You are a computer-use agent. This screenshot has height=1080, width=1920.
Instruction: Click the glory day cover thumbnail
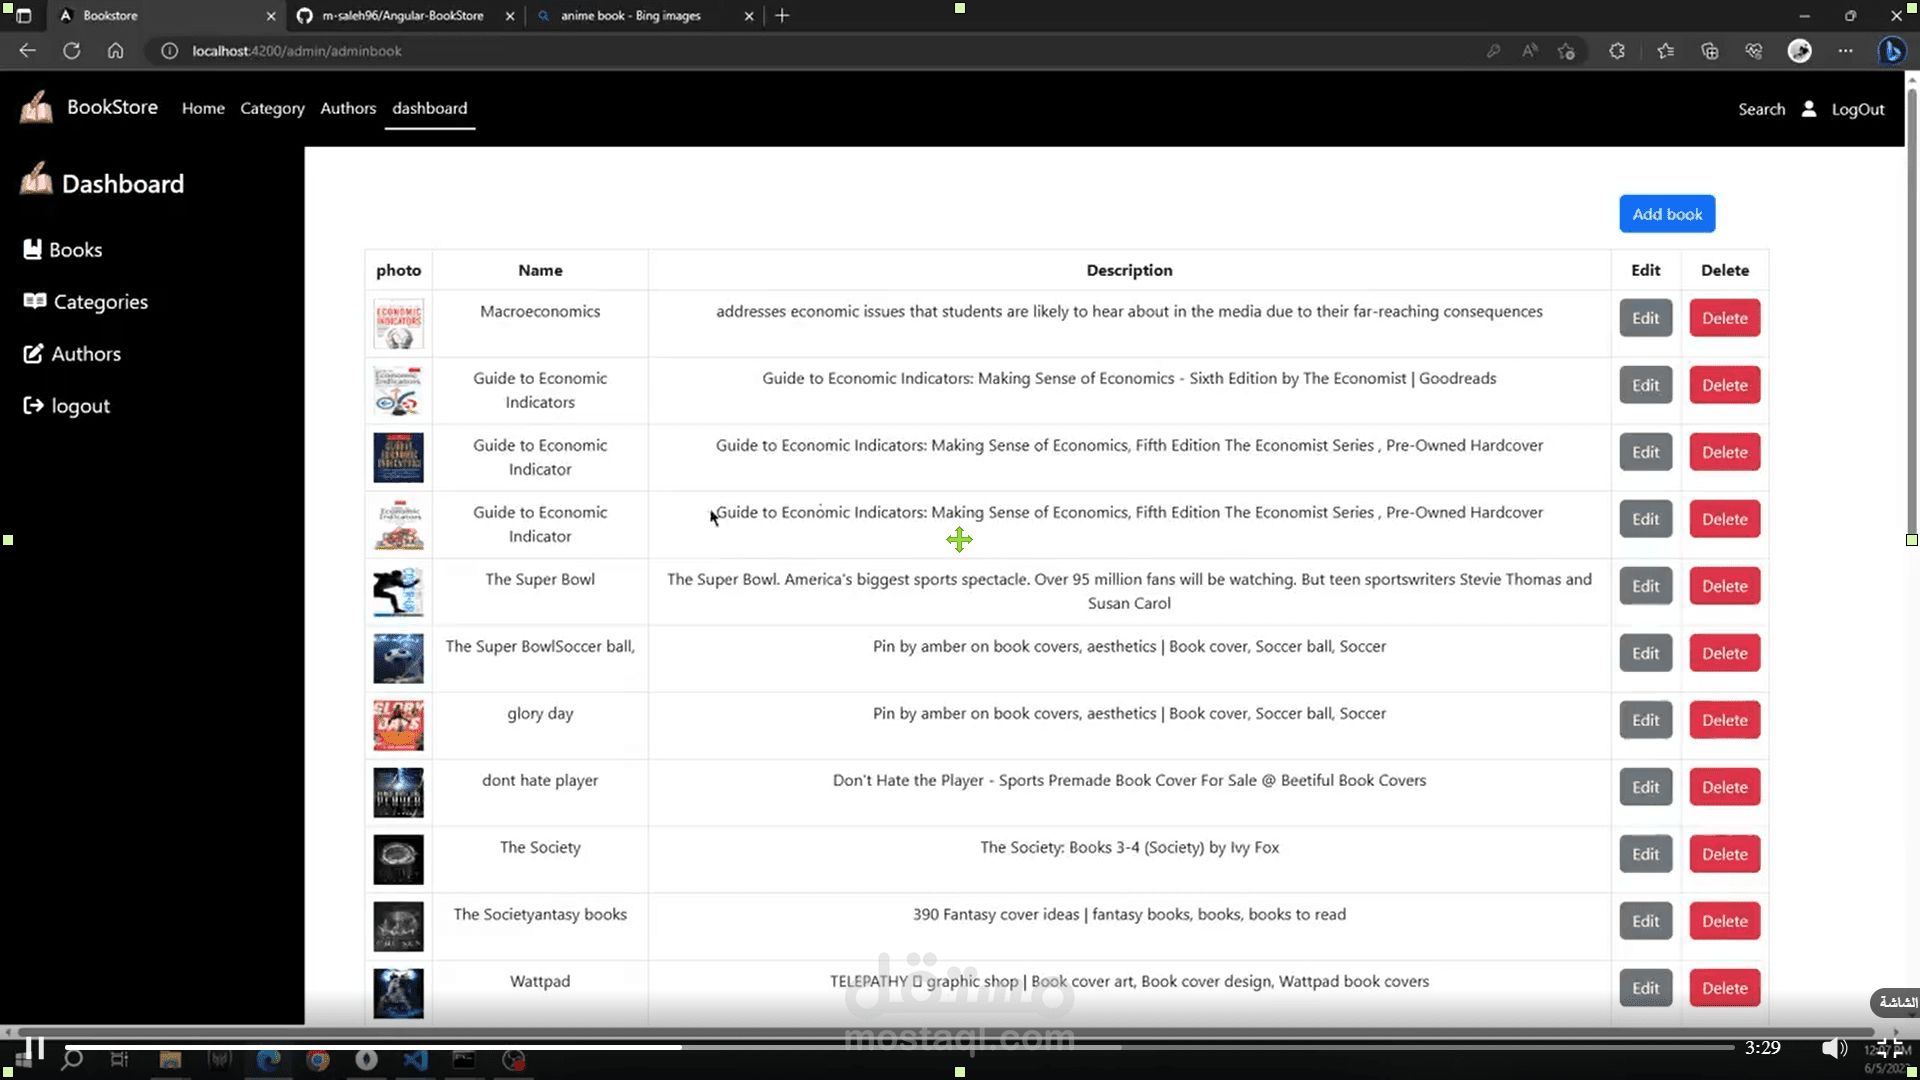tap(398, 725)
